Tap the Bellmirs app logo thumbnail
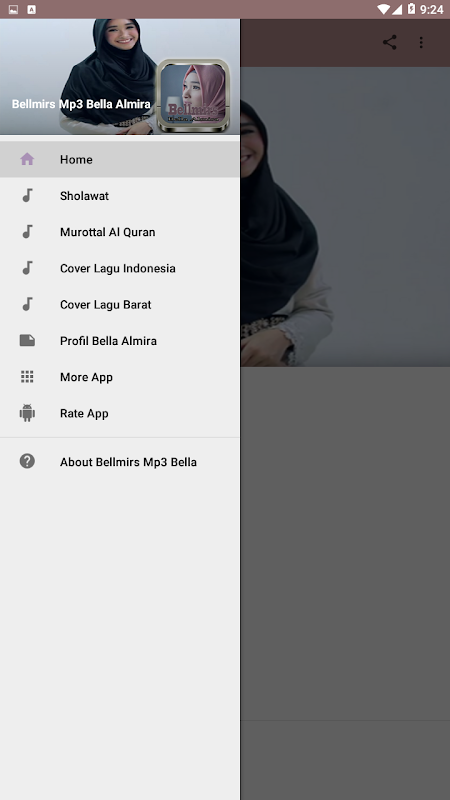This screenshot has width=450, height=800. 193,95
